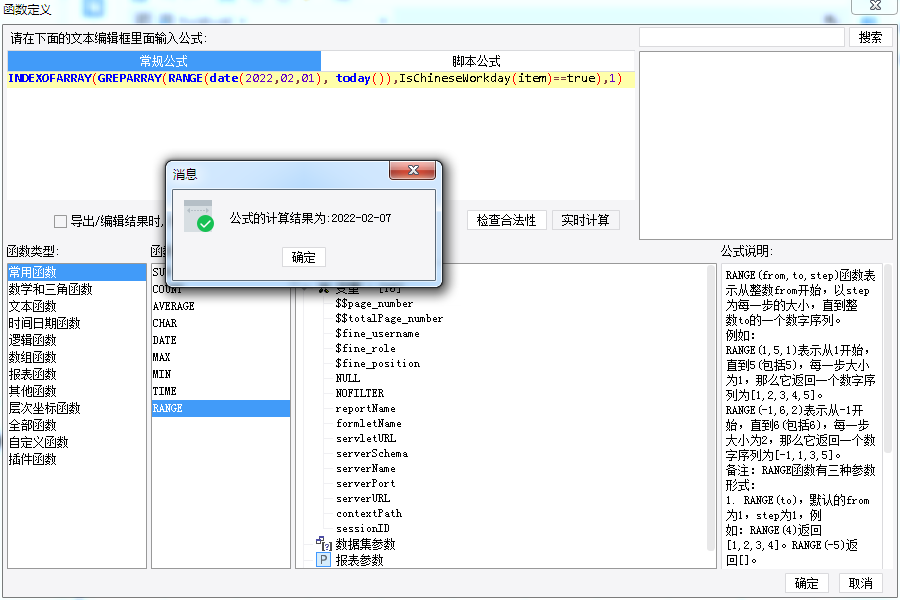Image resolution: width=900 pixels, height=600 pixels.
Task: Select the reportName variable
Action: [x=366, y=408]
